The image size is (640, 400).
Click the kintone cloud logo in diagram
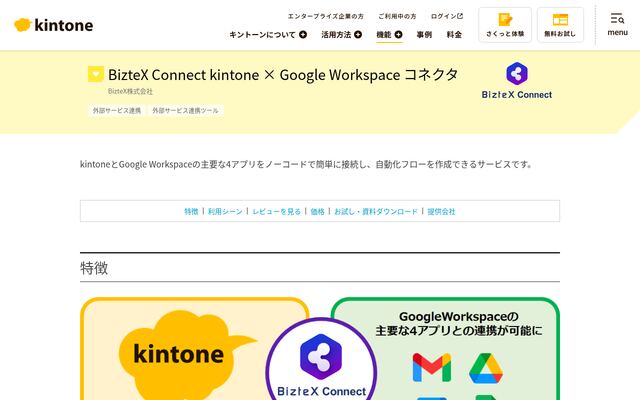tap(186, 354)
